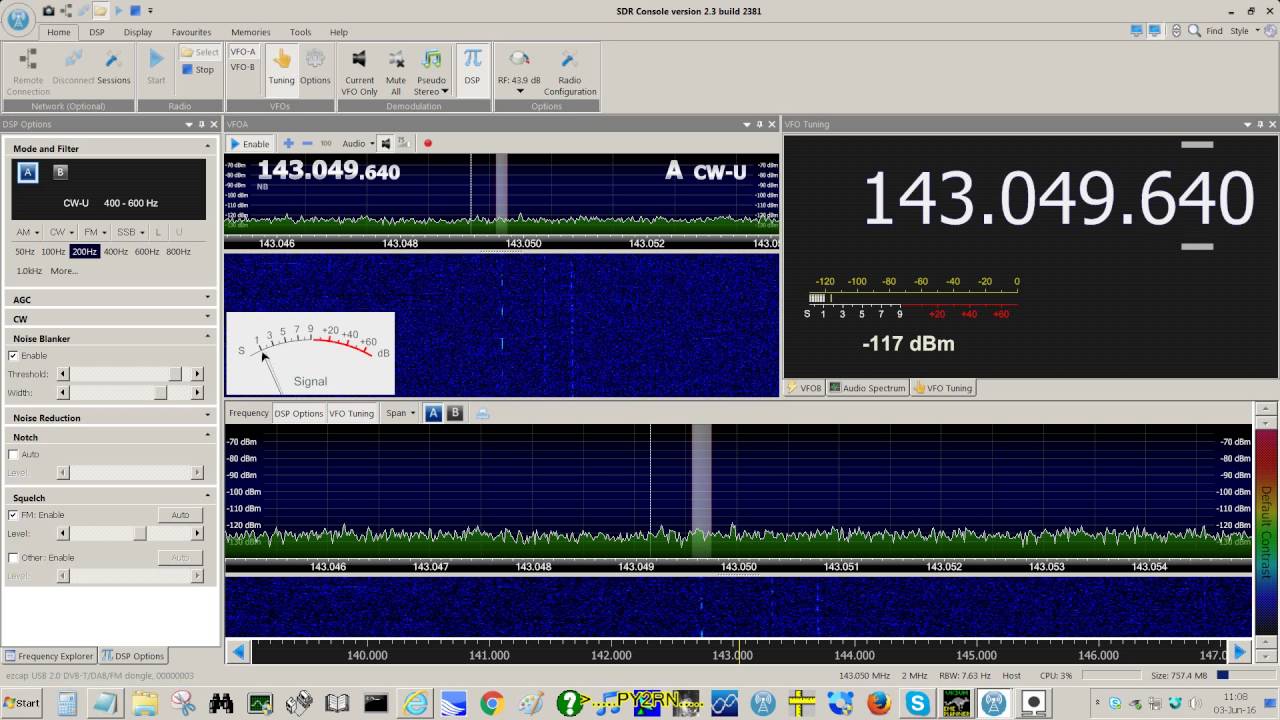This screenshot has width=1280, height=720.
Task: Toggle Notch Auto checkbox
Action: (13, 454)
